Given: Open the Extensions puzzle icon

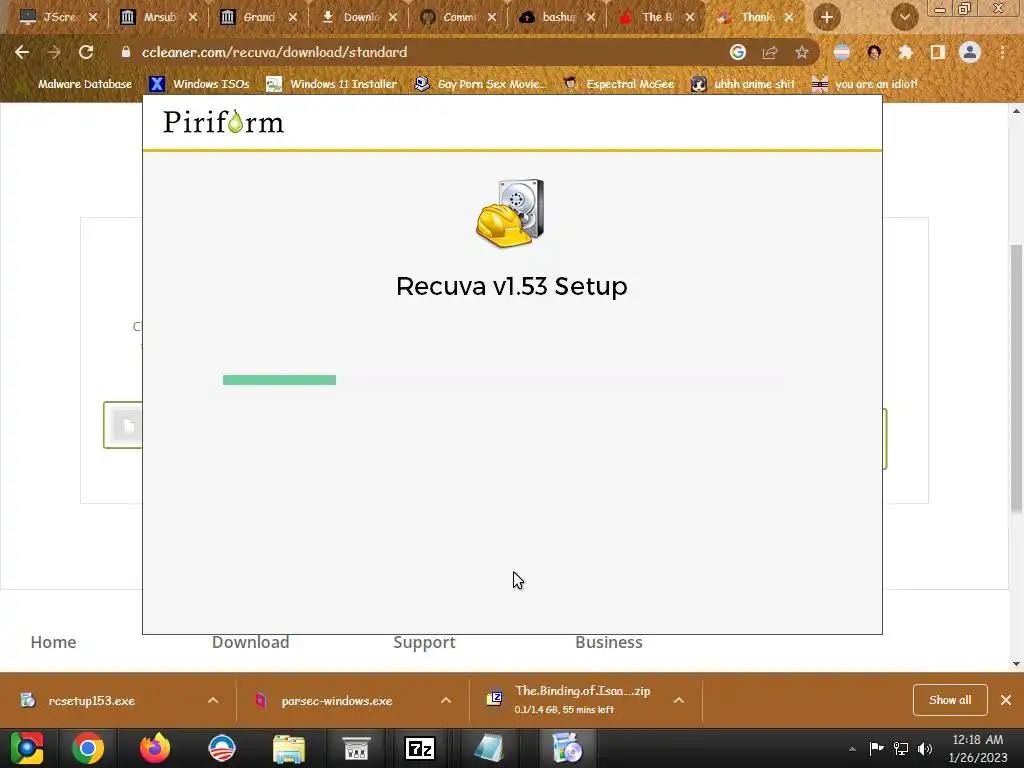Looking at the screenshot, I should [x=905, y=52].
